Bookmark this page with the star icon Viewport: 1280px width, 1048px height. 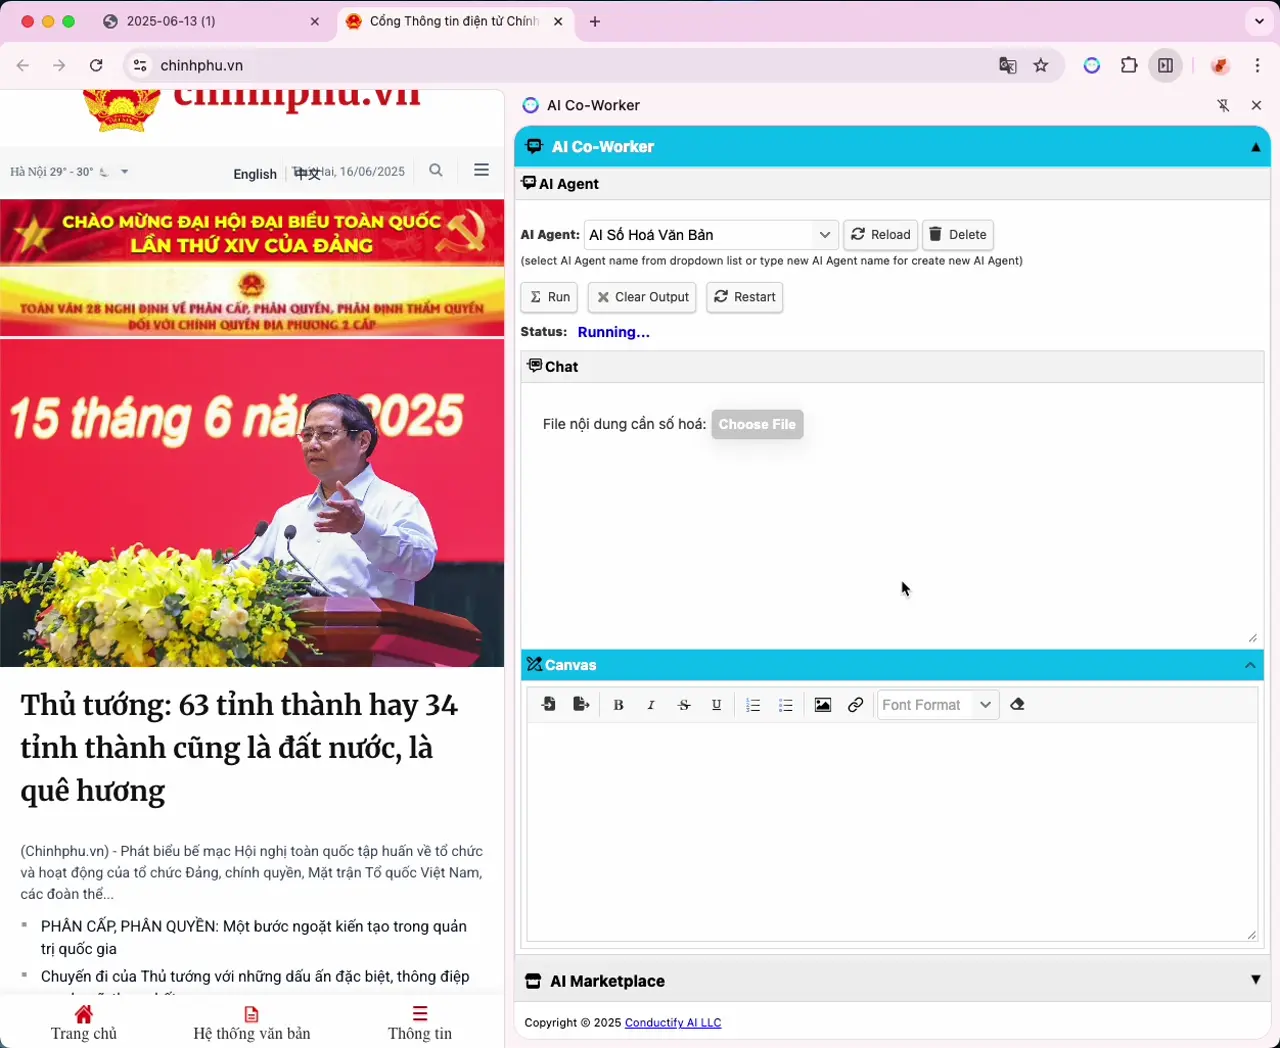(1041, 66)
